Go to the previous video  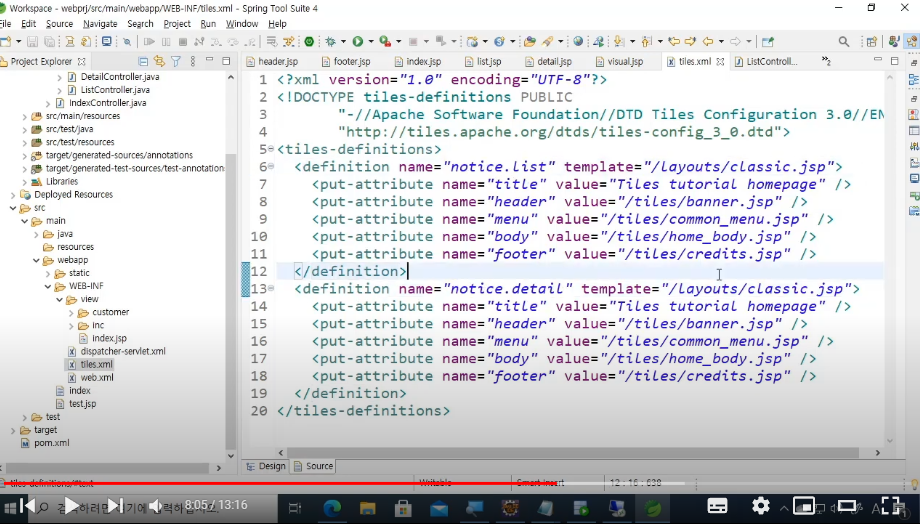point(28,505)
